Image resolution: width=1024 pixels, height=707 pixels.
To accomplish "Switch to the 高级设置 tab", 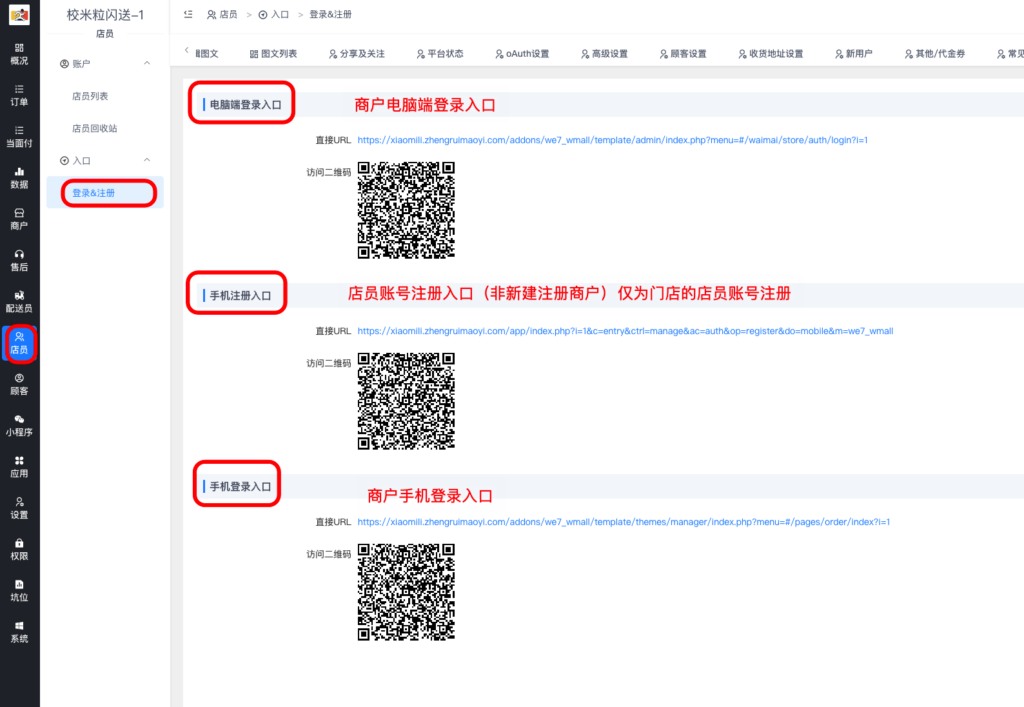I will (606, 53).
